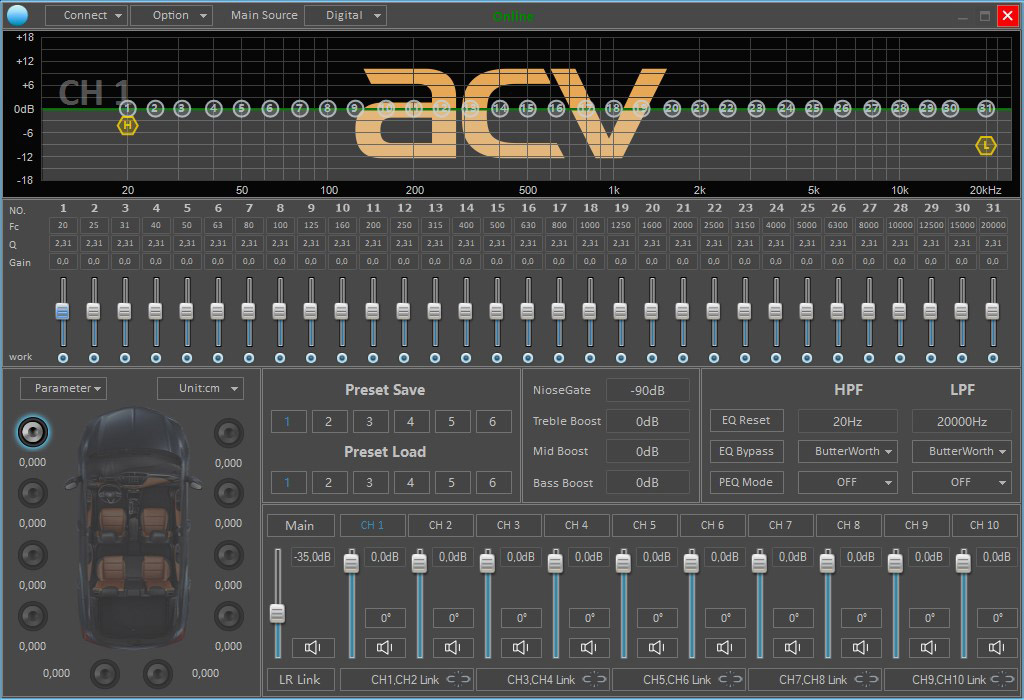Click Preset Save slot 6
The width and height of the screenshot is (1024, 700).
pyautogui.click(x=493, y=421)
